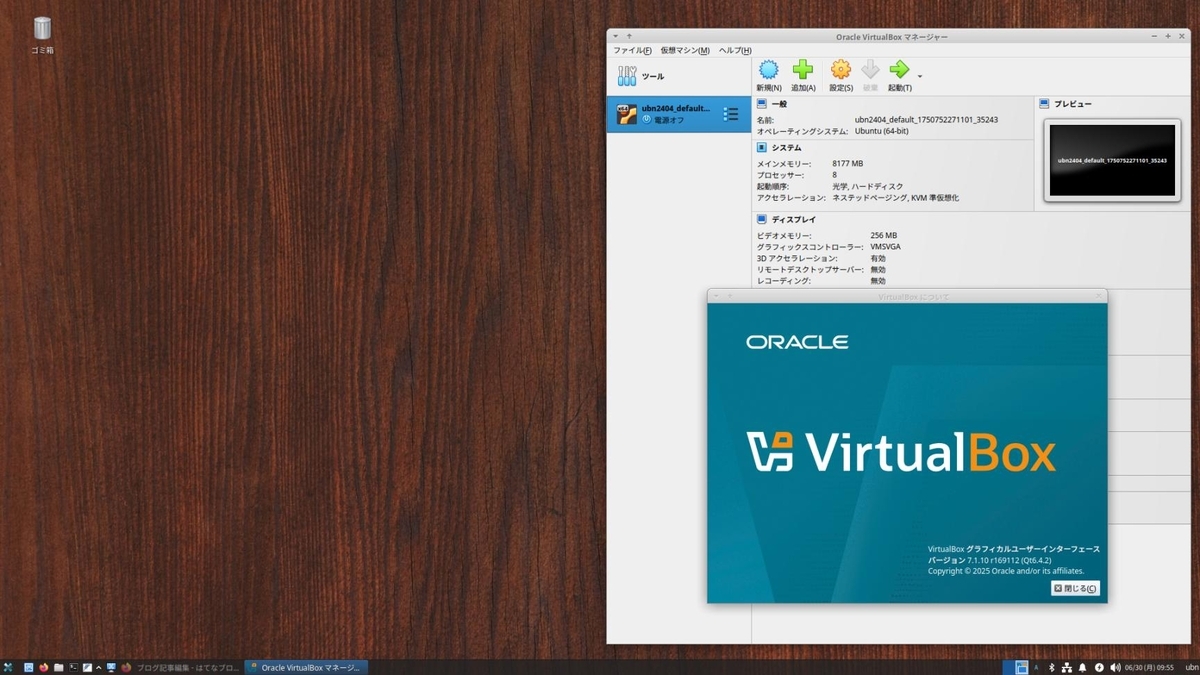Click the show-desktop monitor icon in taskbar
Screen dimensions: 1200x675
[111, 667]
